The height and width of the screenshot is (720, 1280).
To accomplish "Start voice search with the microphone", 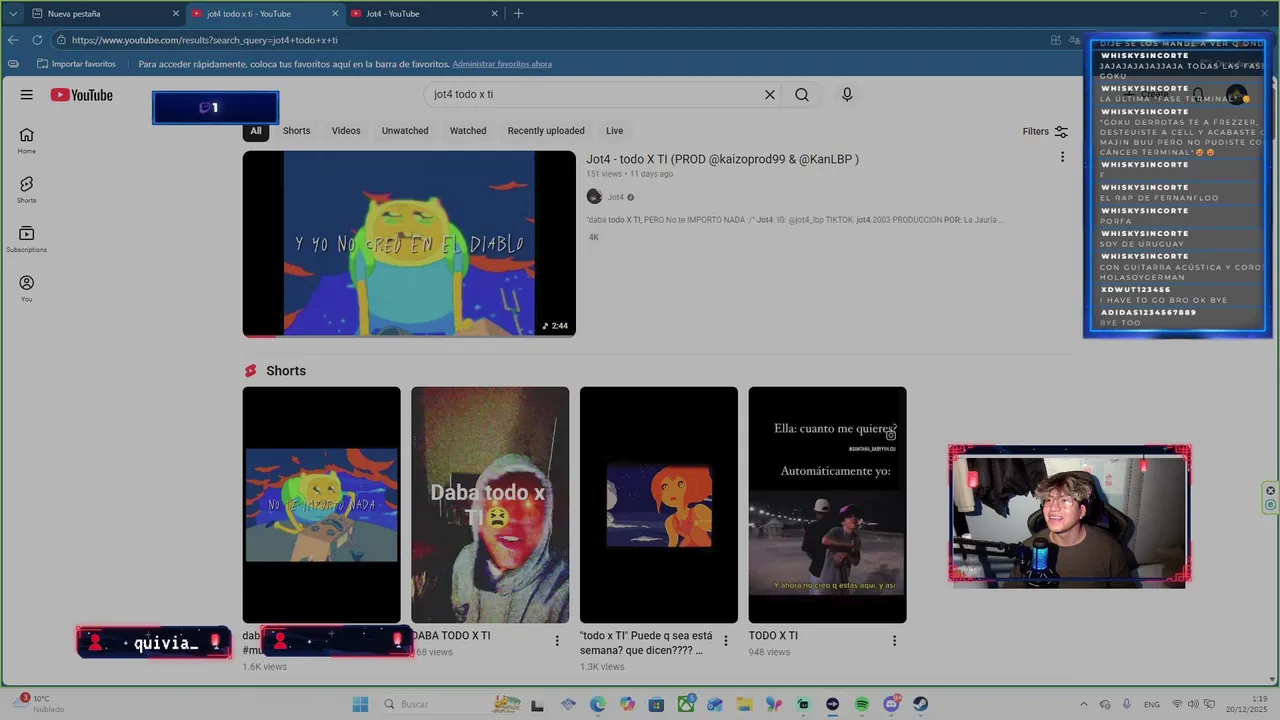I will click(847, 95).
